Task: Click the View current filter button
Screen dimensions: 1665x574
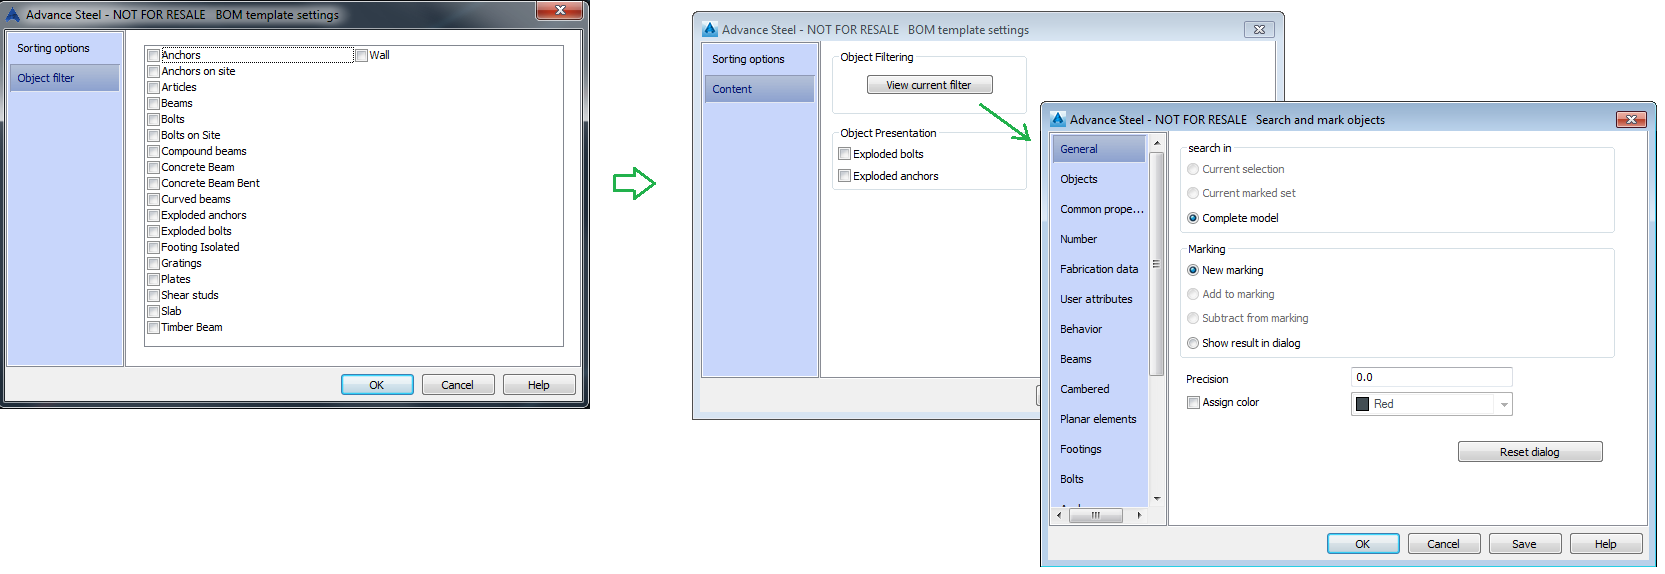Action: [929, 85]
